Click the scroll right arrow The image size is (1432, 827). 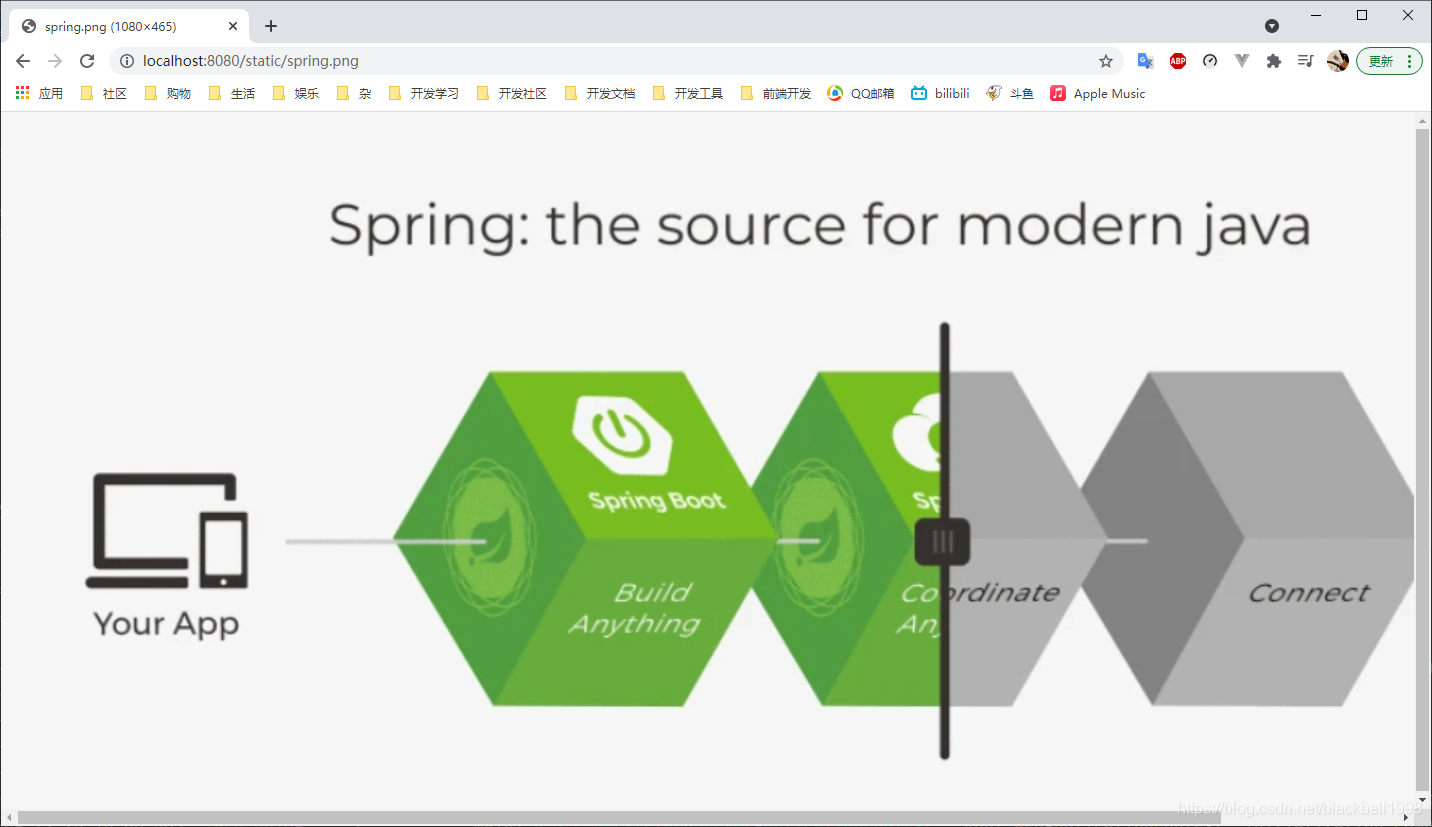pos(1406,818)
